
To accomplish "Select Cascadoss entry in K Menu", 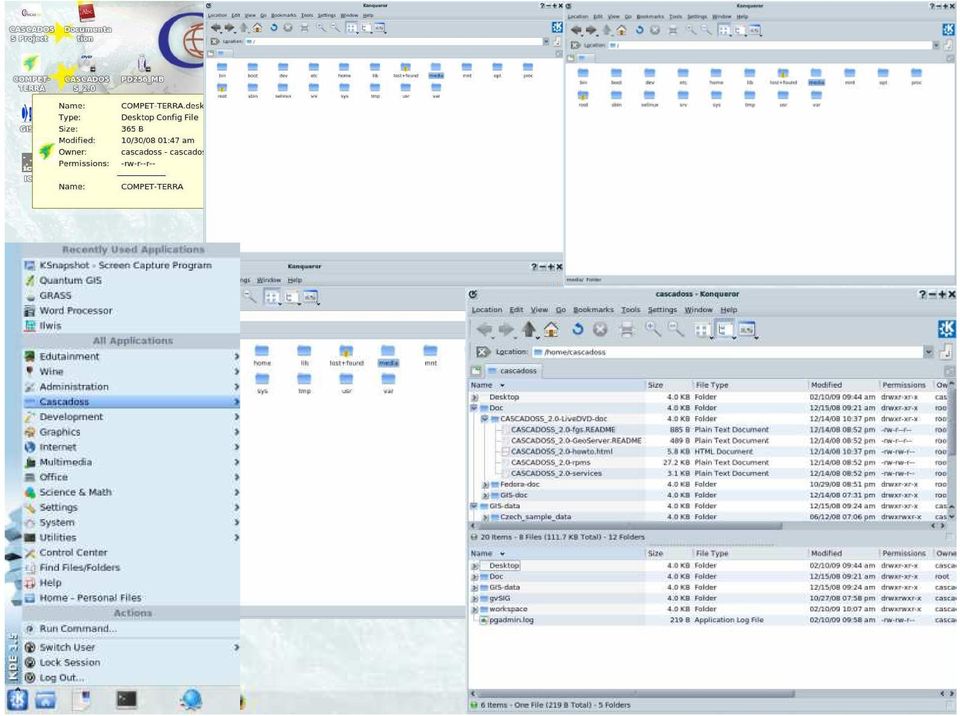I will (131, 402).
